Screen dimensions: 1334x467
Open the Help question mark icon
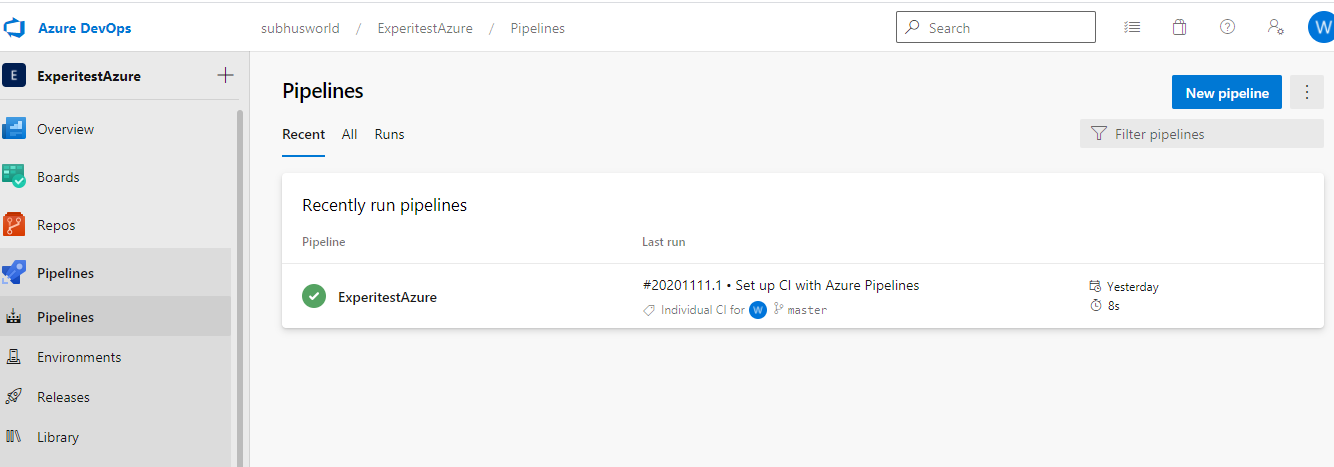(1228, 28)
